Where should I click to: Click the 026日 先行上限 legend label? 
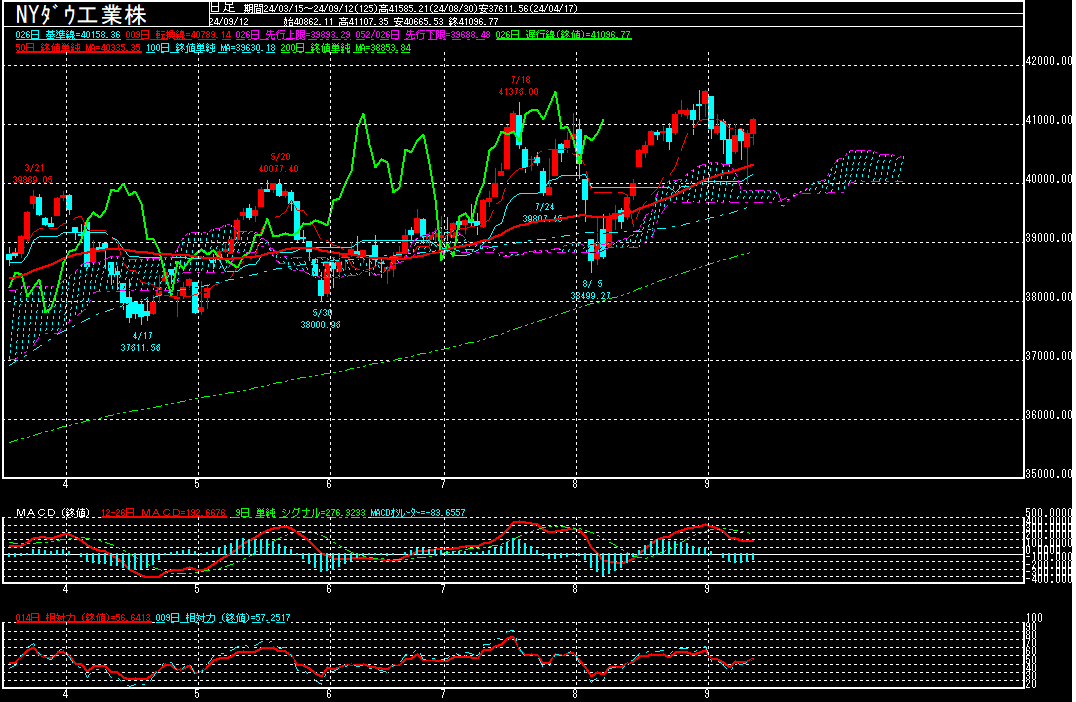point(294,35)
